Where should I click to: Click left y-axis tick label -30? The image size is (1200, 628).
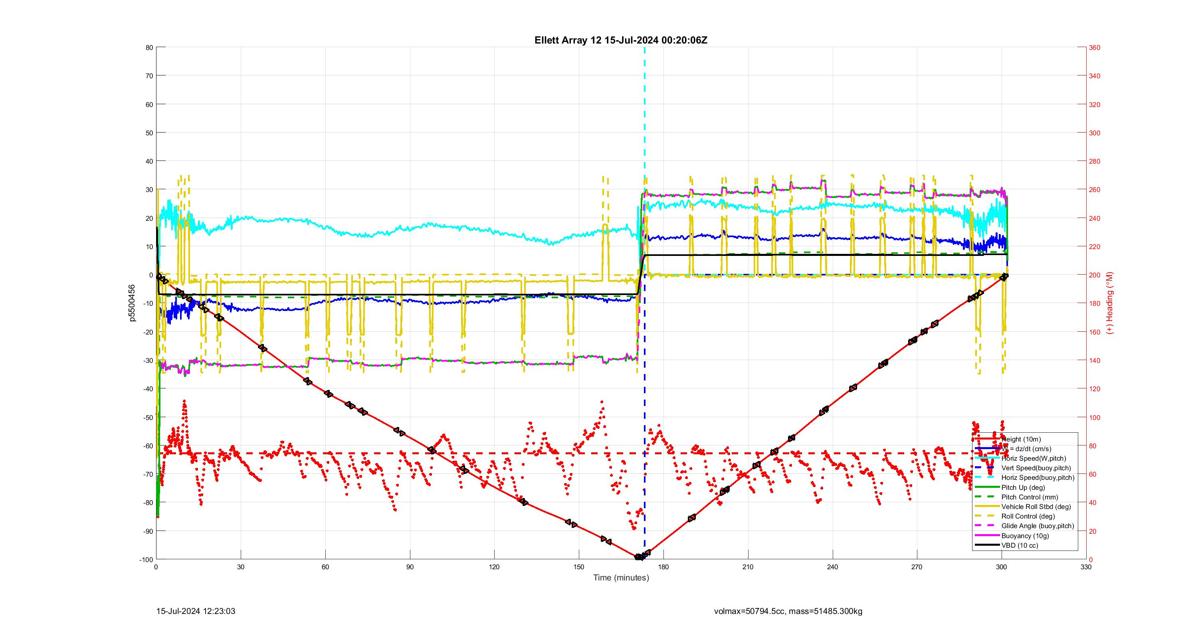[x=146, y=360]
